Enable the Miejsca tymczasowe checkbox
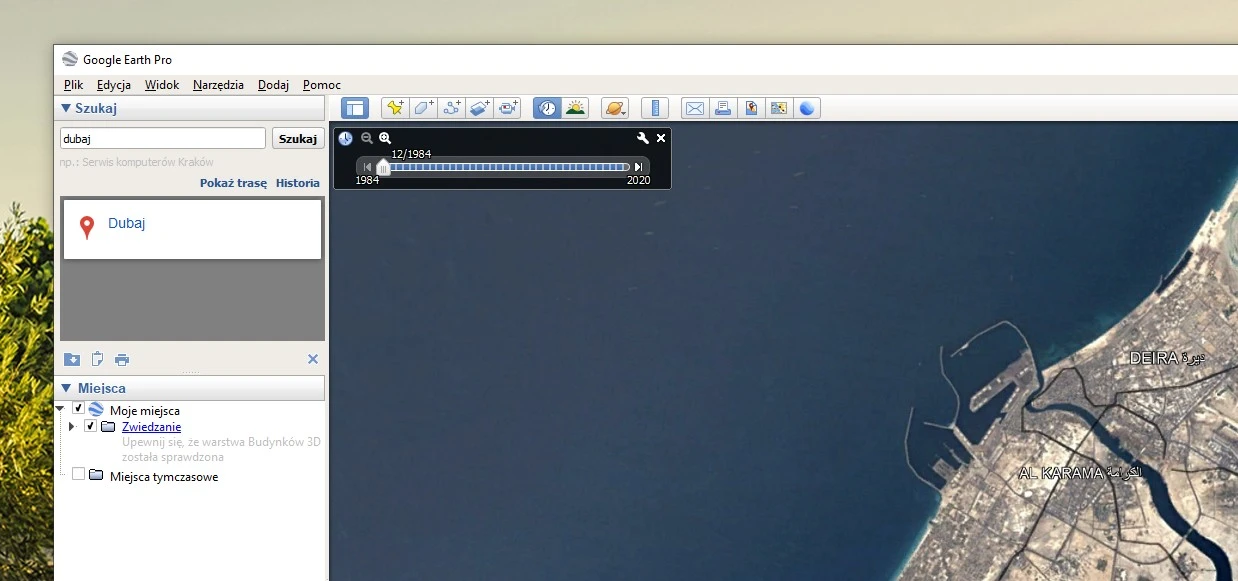Viewport: 1238px width, 581px height. (x=78, y=474)
